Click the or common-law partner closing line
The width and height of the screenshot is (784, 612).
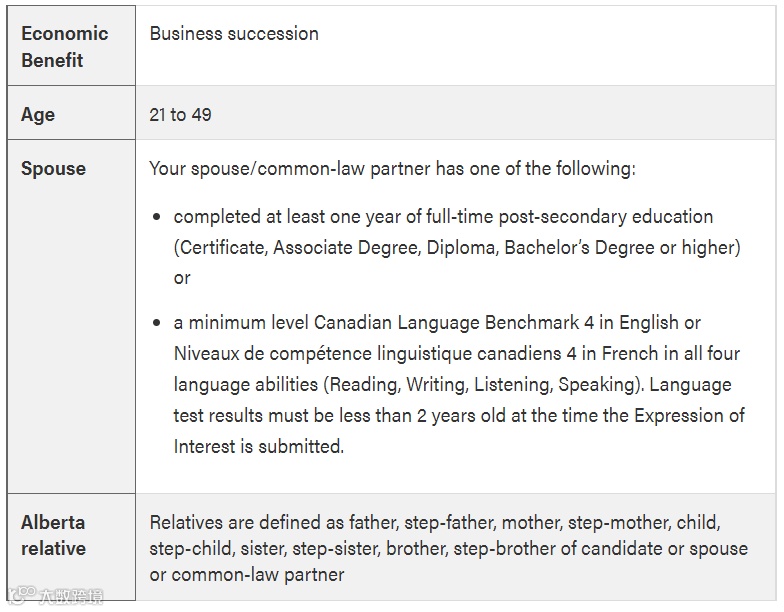(246, 574)
